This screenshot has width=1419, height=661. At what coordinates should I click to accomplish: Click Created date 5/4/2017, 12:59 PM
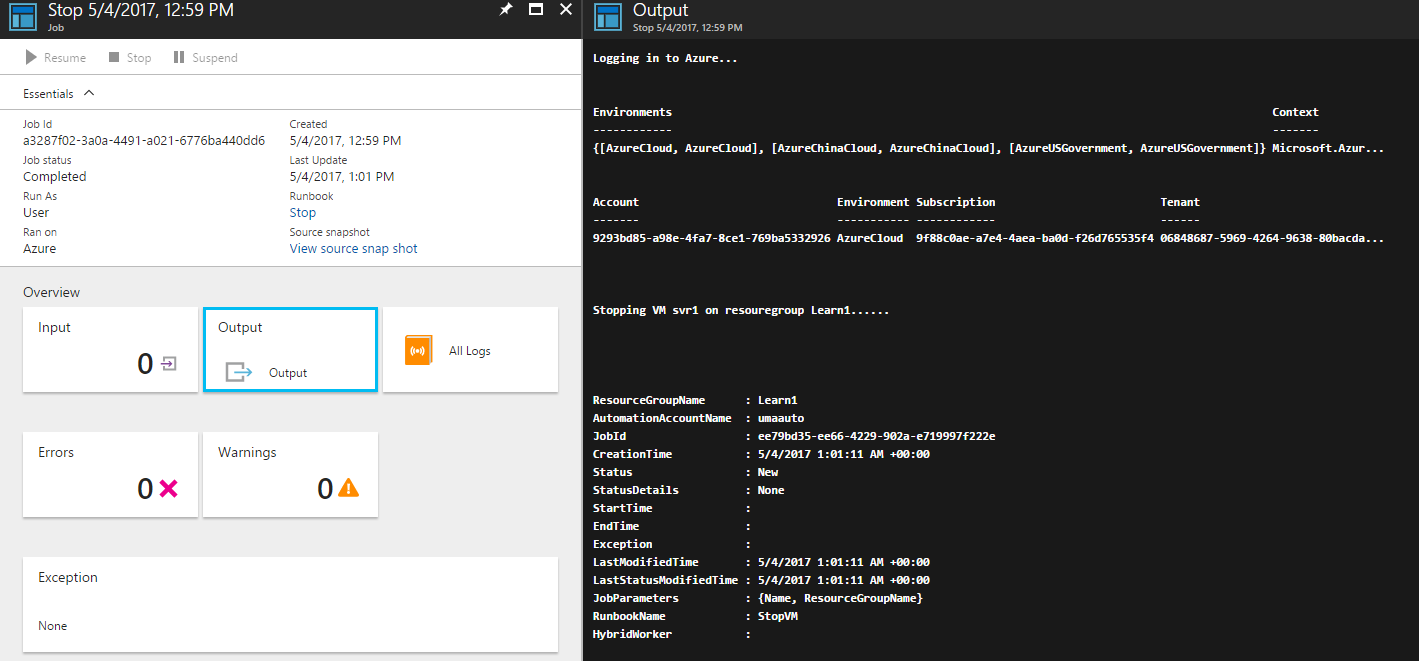345,141
